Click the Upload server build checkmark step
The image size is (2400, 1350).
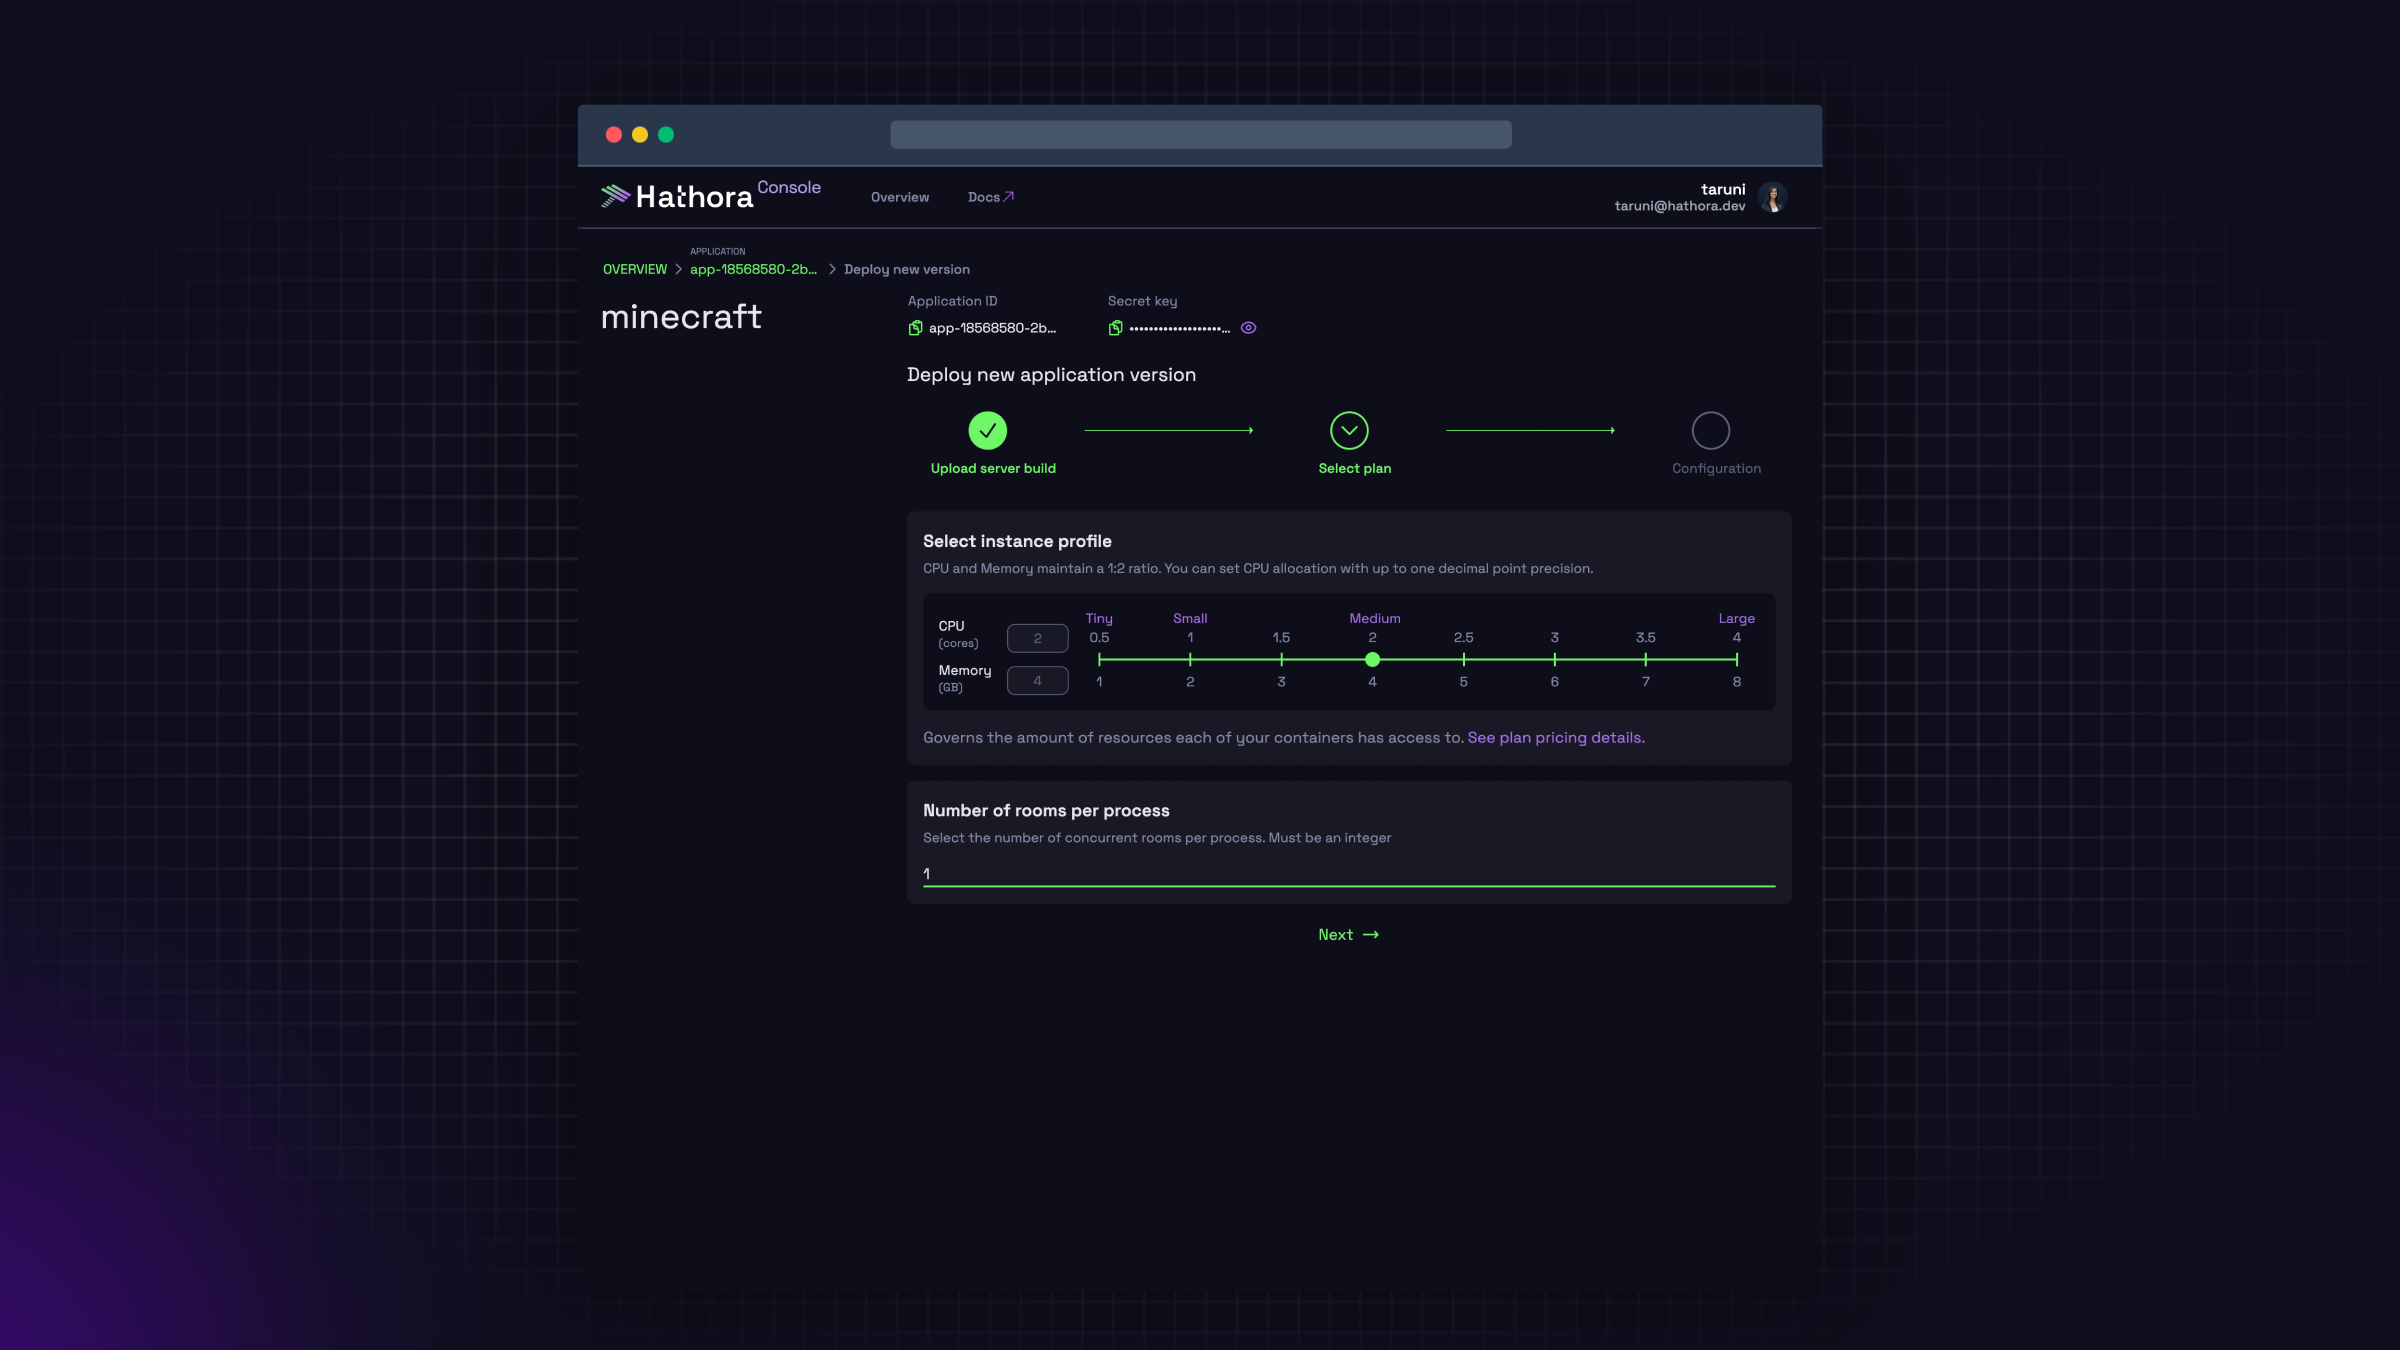(x=988, y=431)
